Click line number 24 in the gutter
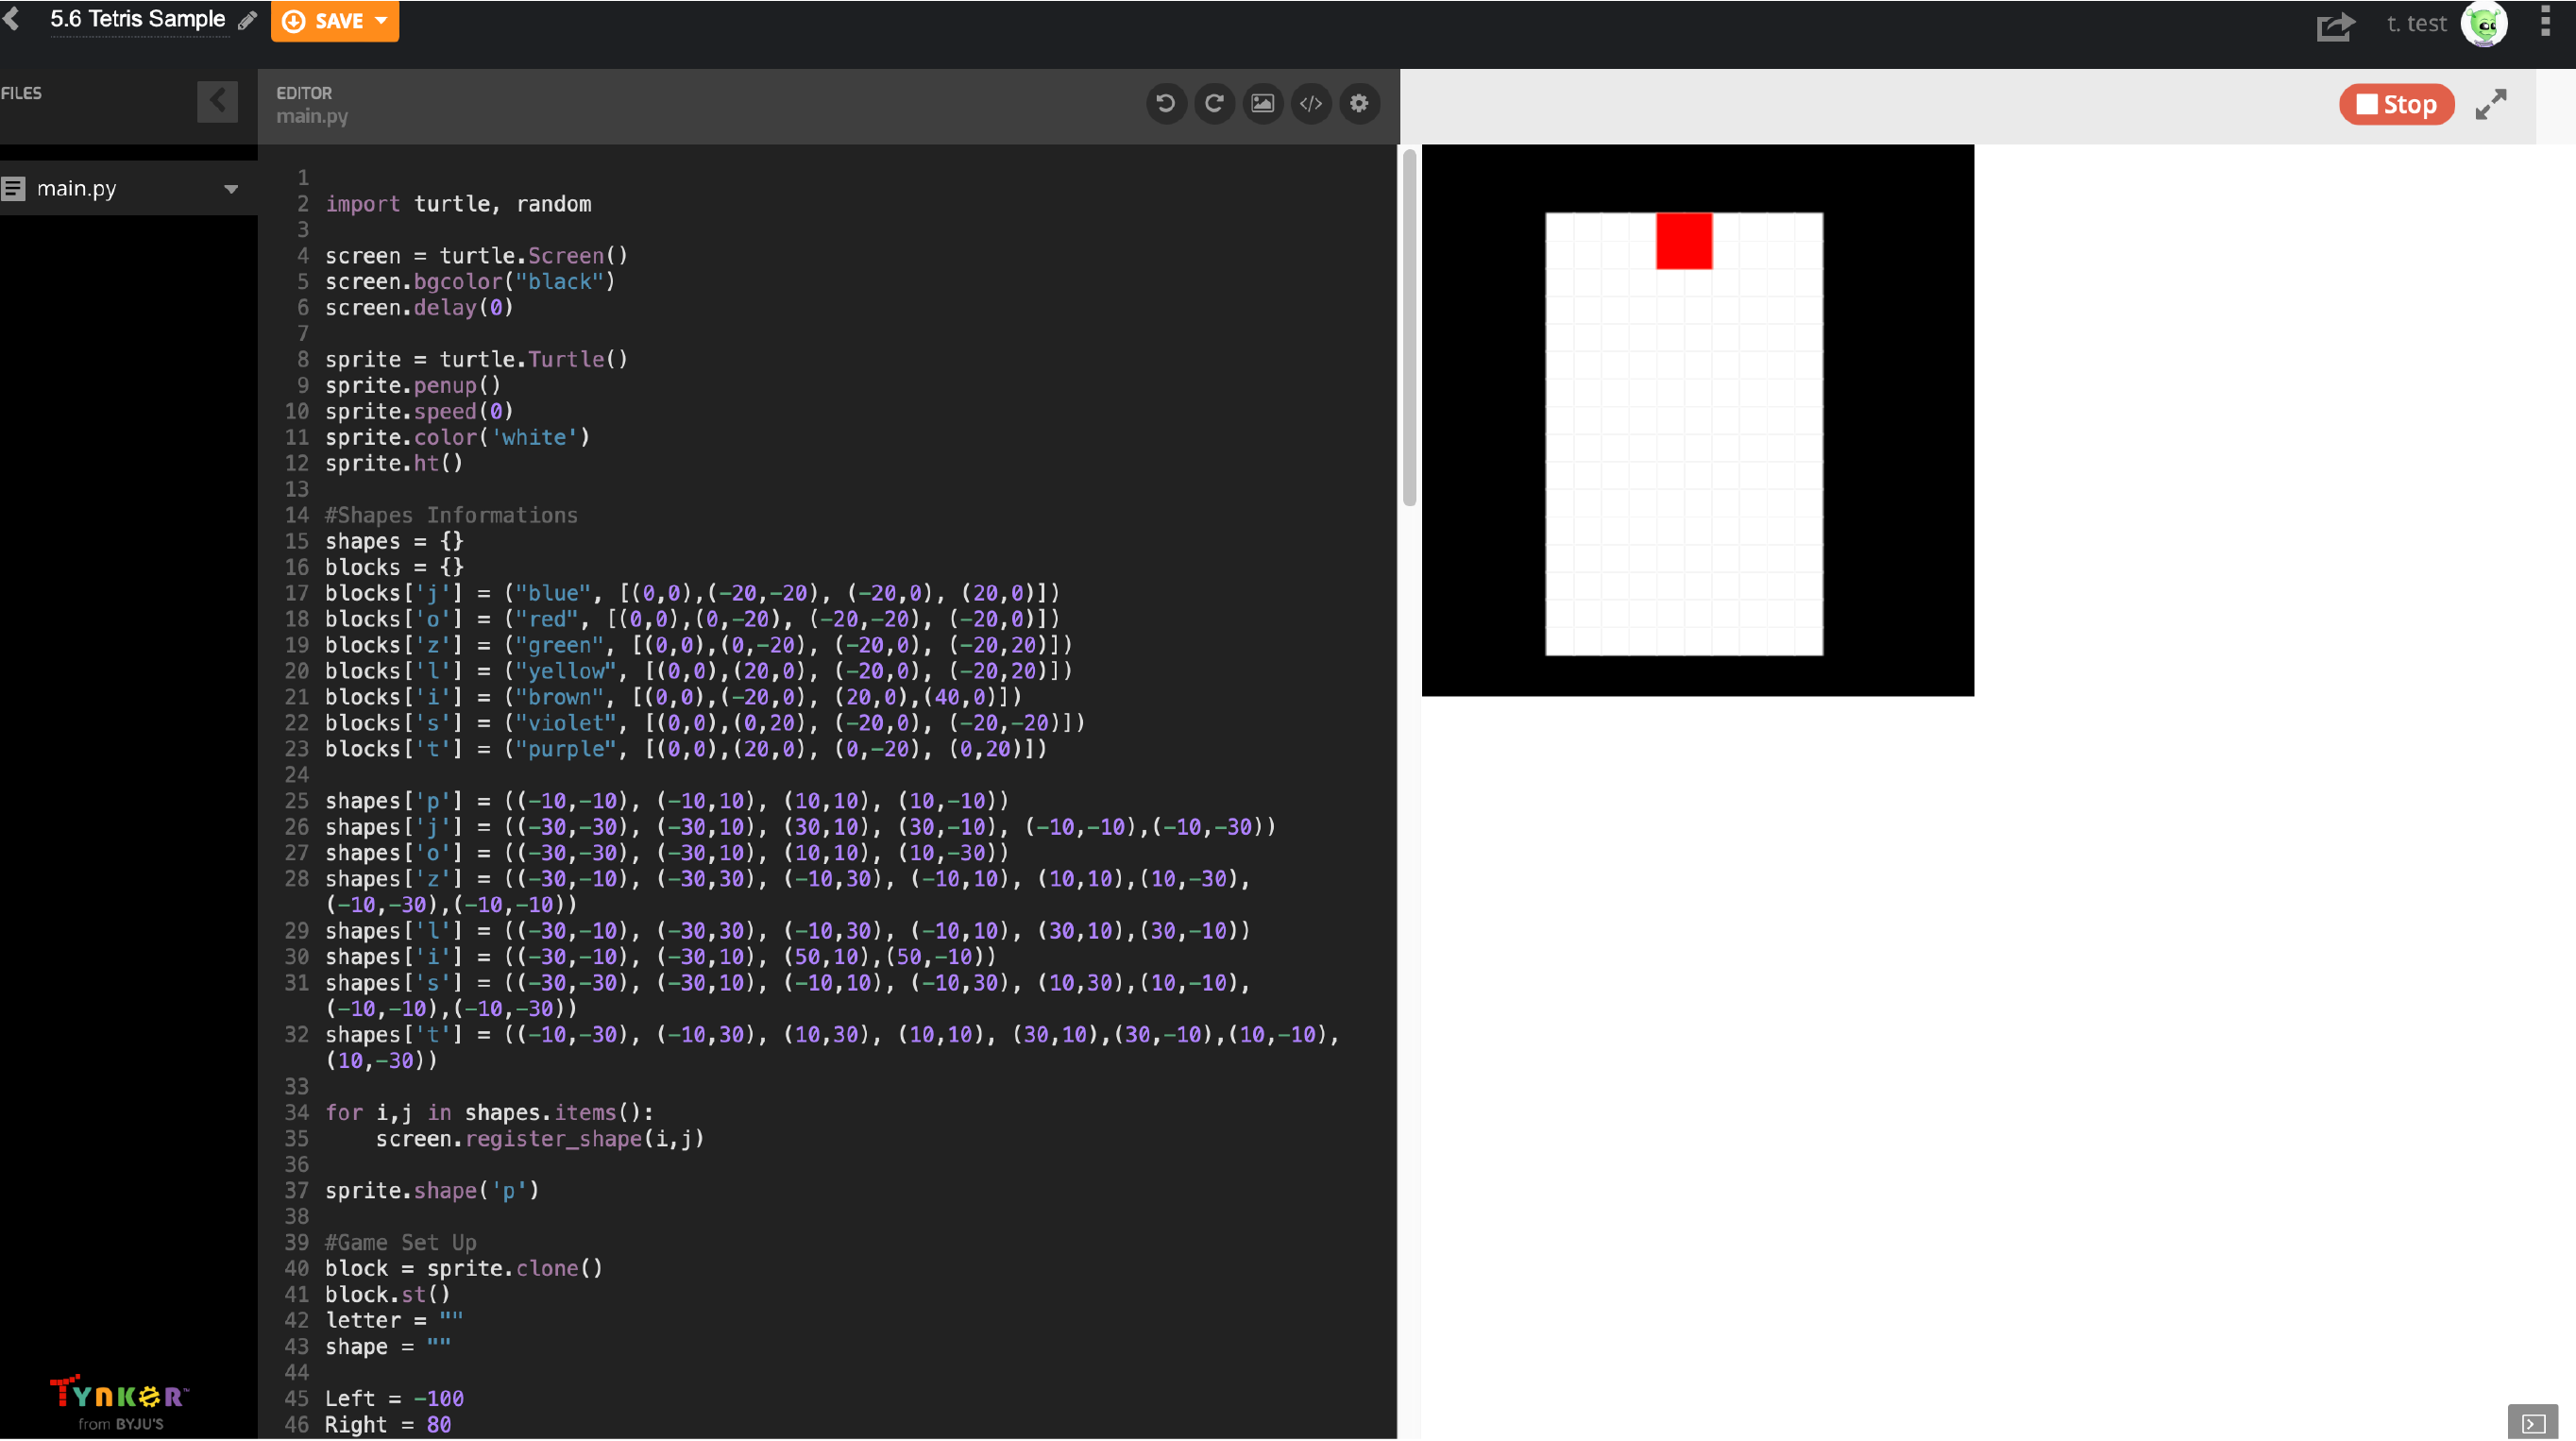Viewport: 2576px width, 1441px height. [297, 775]
